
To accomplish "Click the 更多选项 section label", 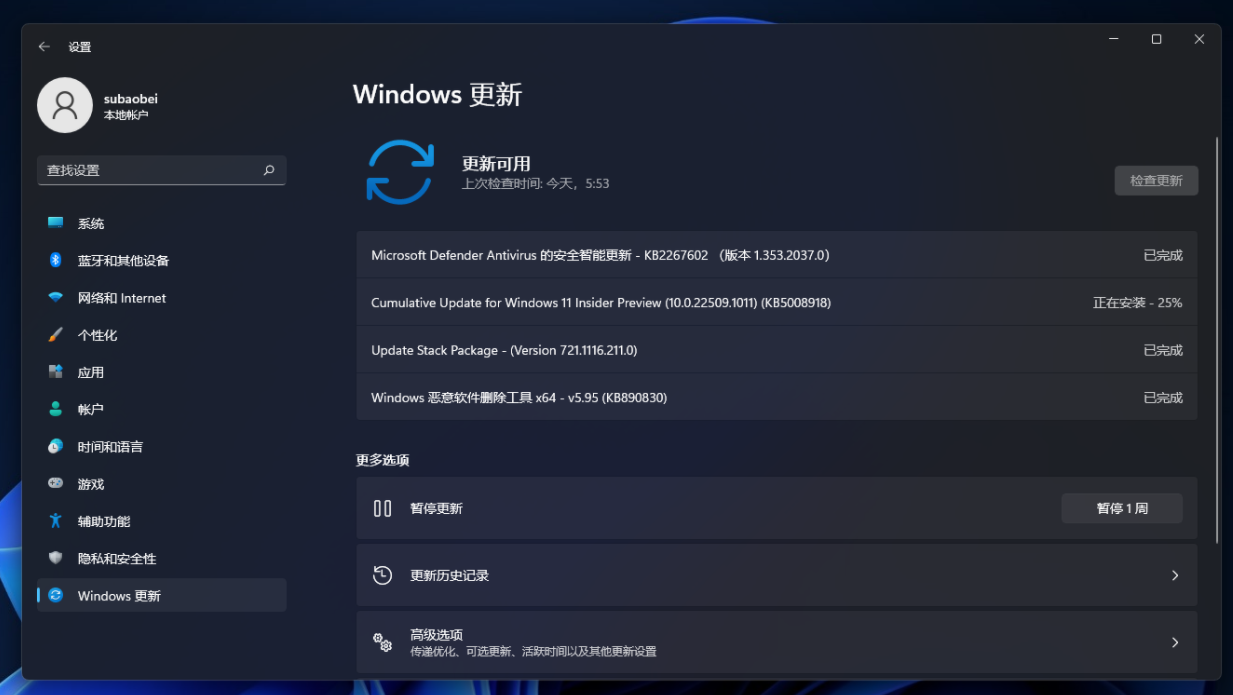I will pos(383,460).
